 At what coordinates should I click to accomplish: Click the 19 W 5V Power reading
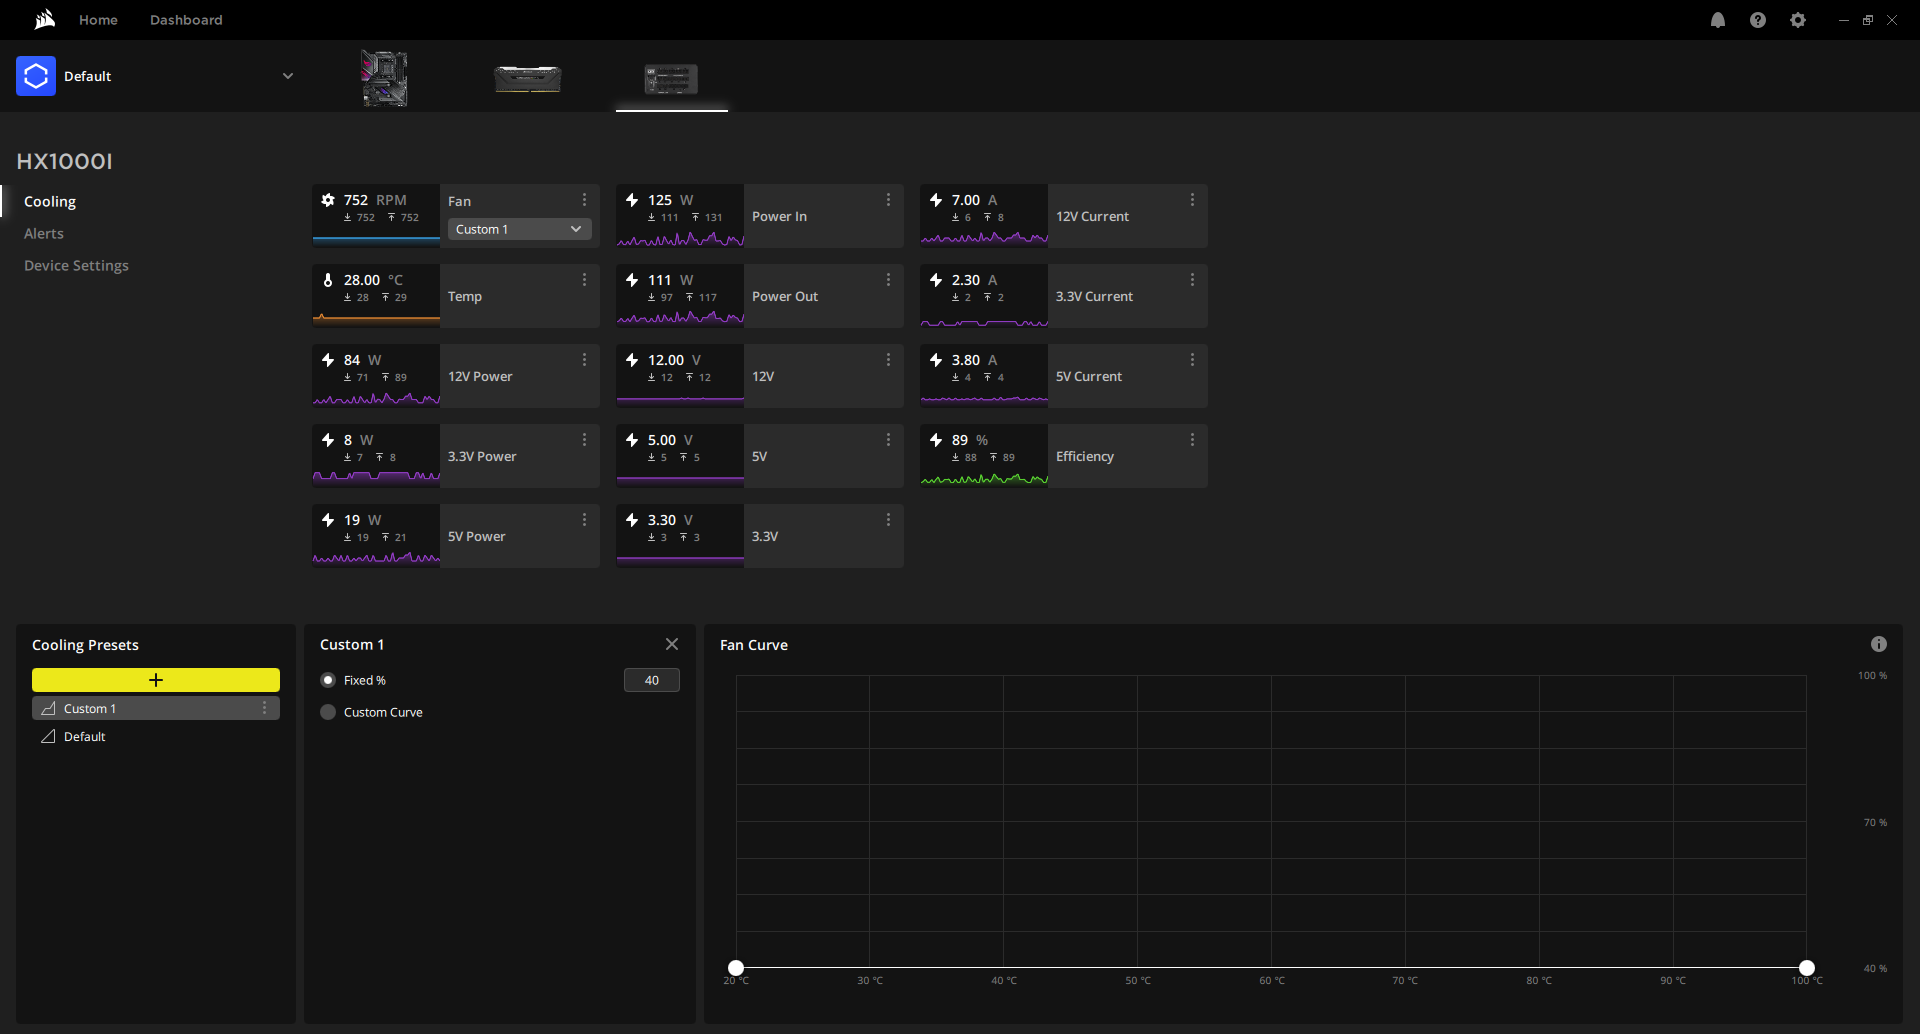point(362,520)
